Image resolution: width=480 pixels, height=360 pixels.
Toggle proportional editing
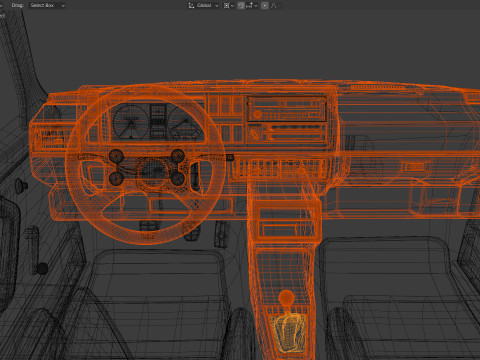pyautogui.click(x=265, y=5)
